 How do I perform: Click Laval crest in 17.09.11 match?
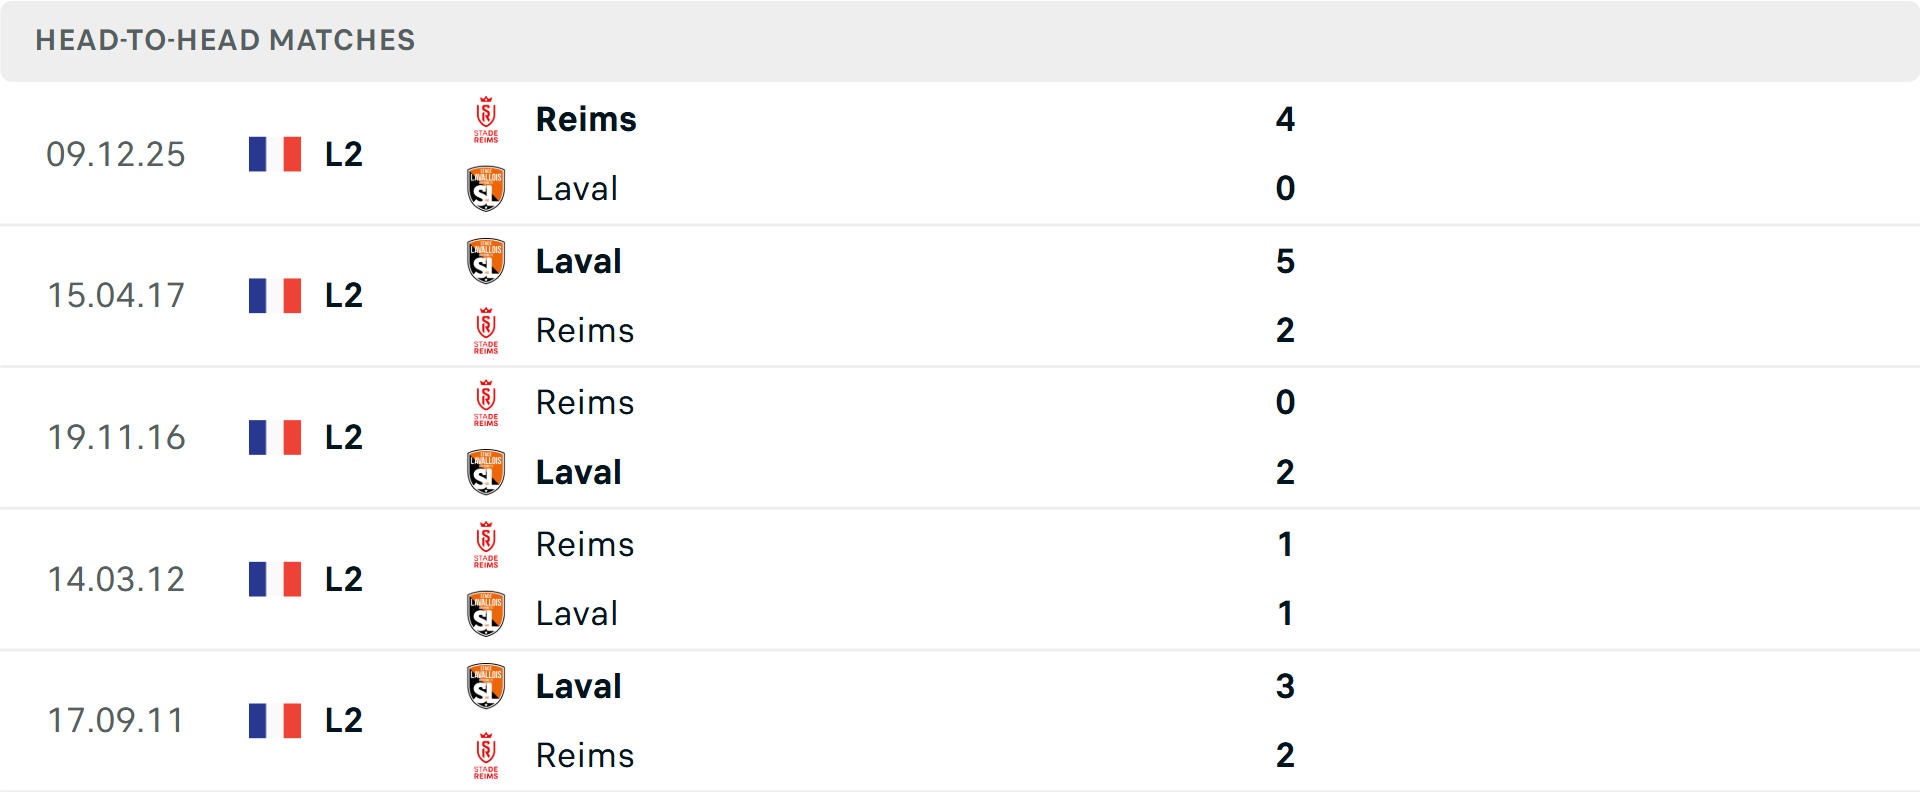[x=486, y=686]
